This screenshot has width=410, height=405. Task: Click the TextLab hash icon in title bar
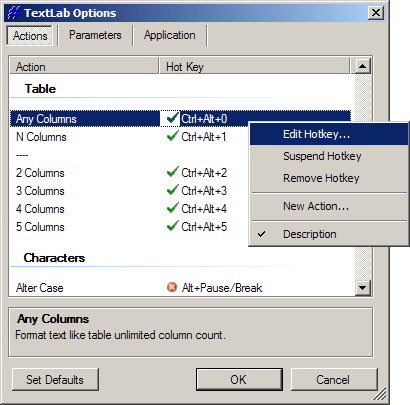14,13
